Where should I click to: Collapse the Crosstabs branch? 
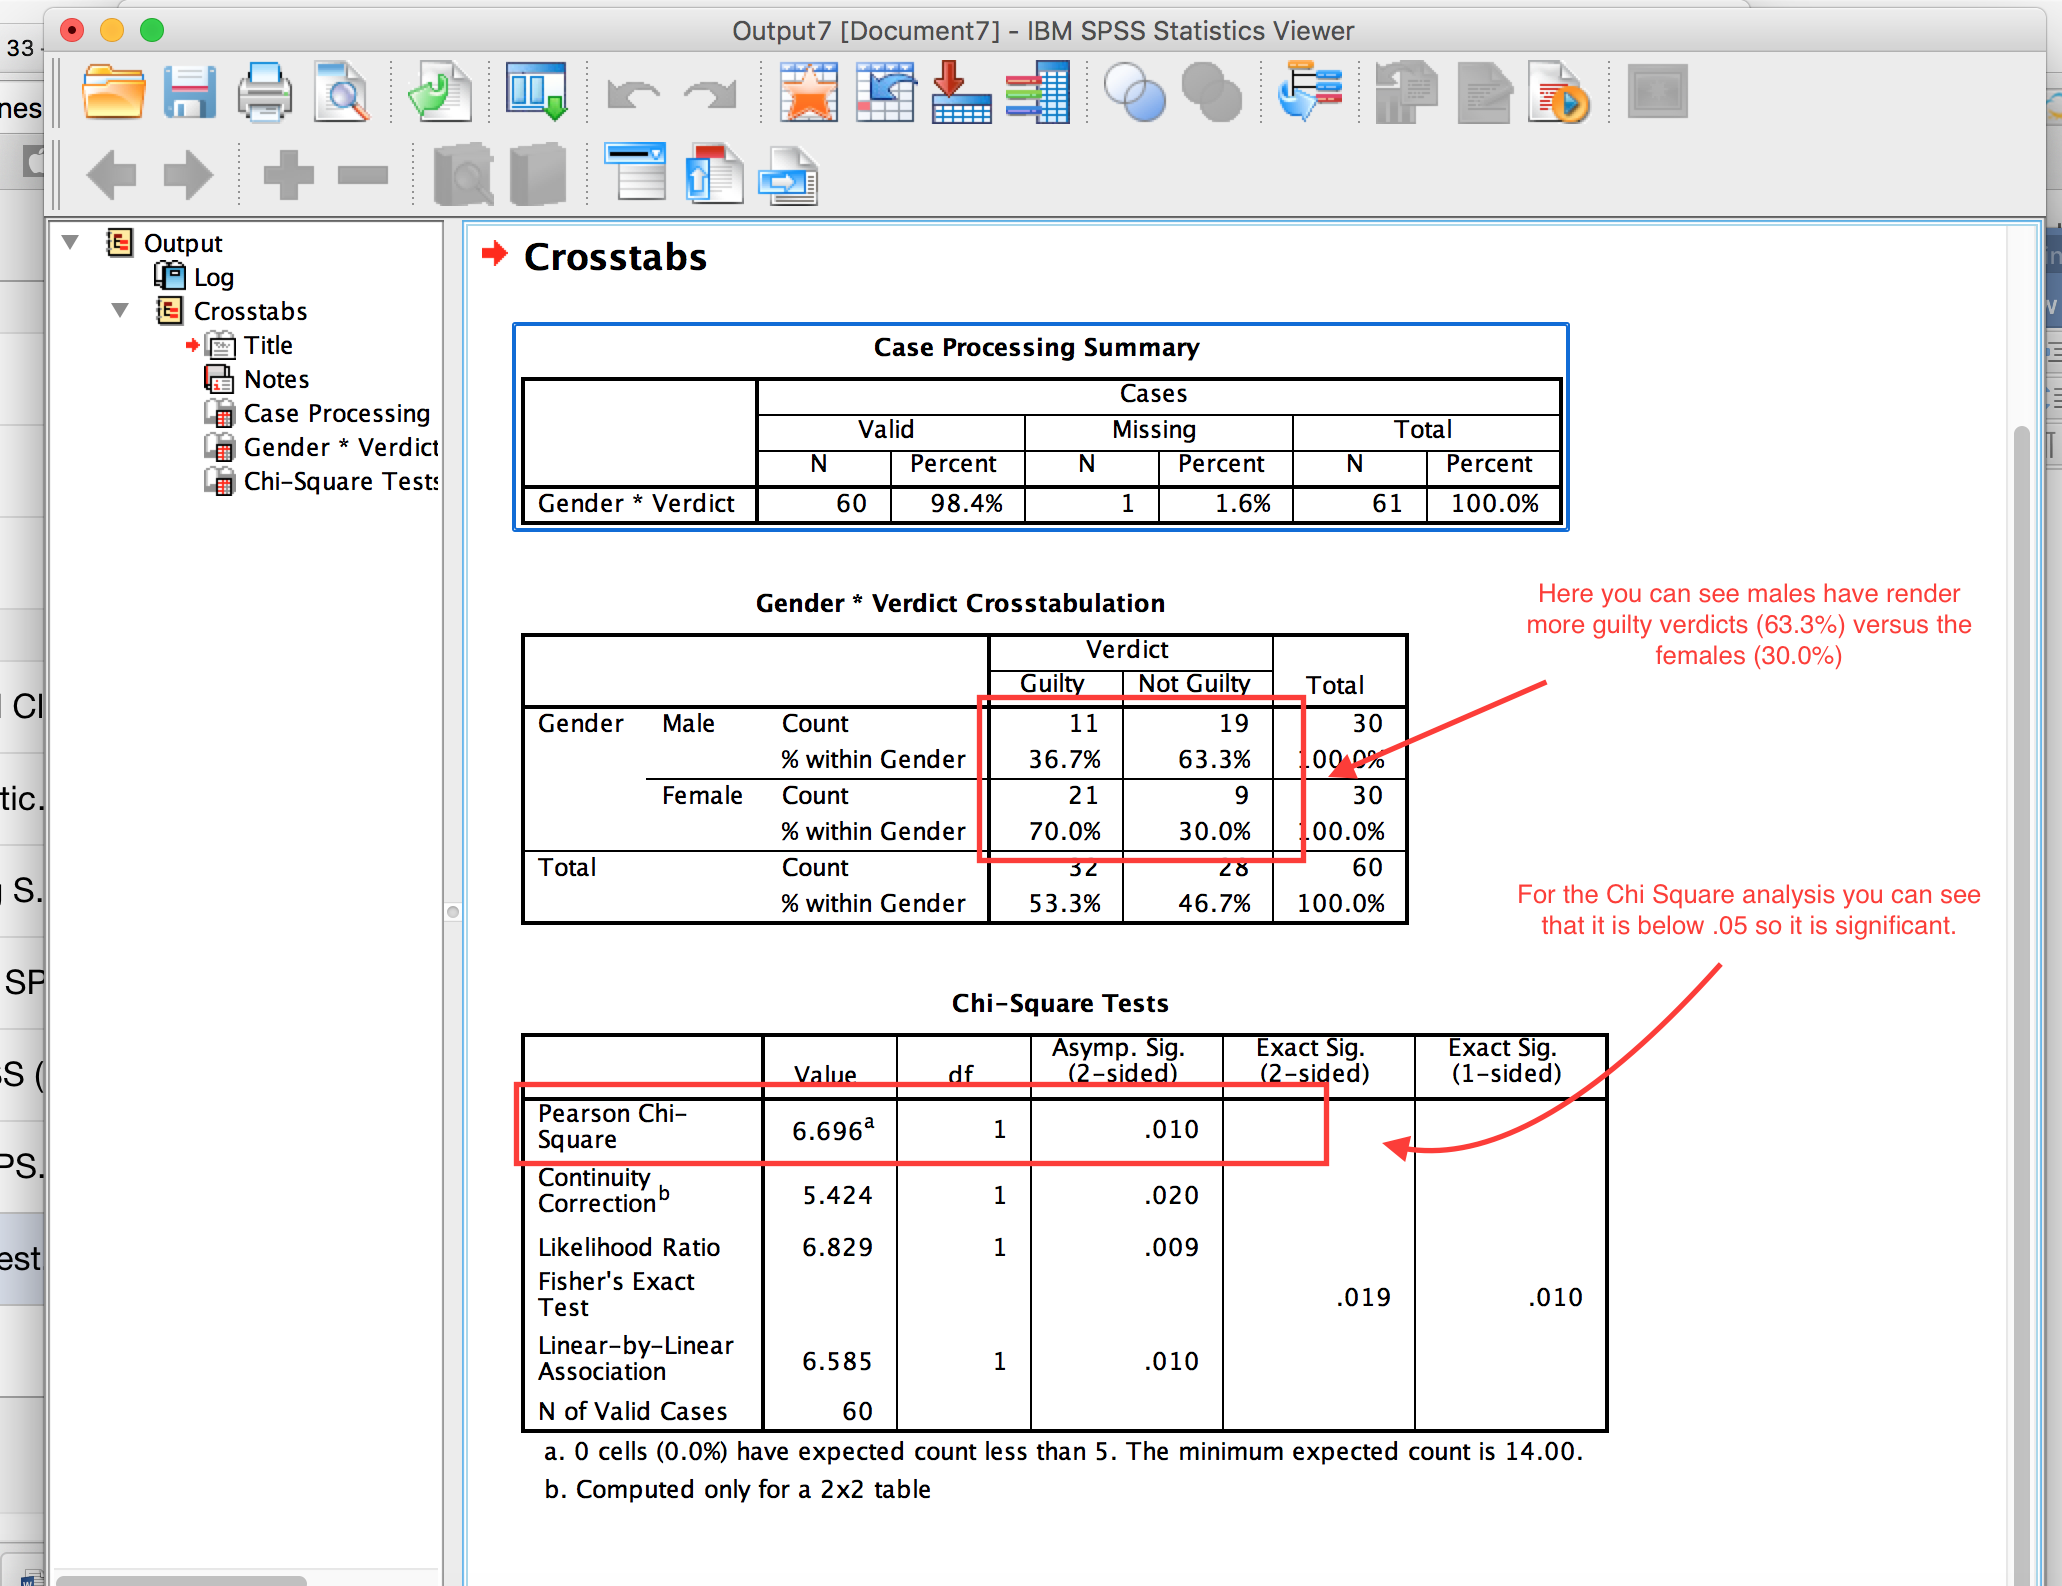120,311
